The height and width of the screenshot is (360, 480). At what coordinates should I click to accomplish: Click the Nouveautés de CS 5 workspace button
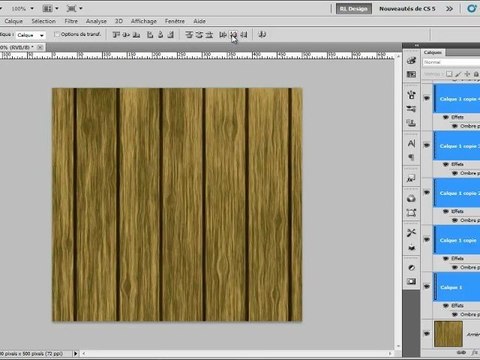[x=407, y=9]
